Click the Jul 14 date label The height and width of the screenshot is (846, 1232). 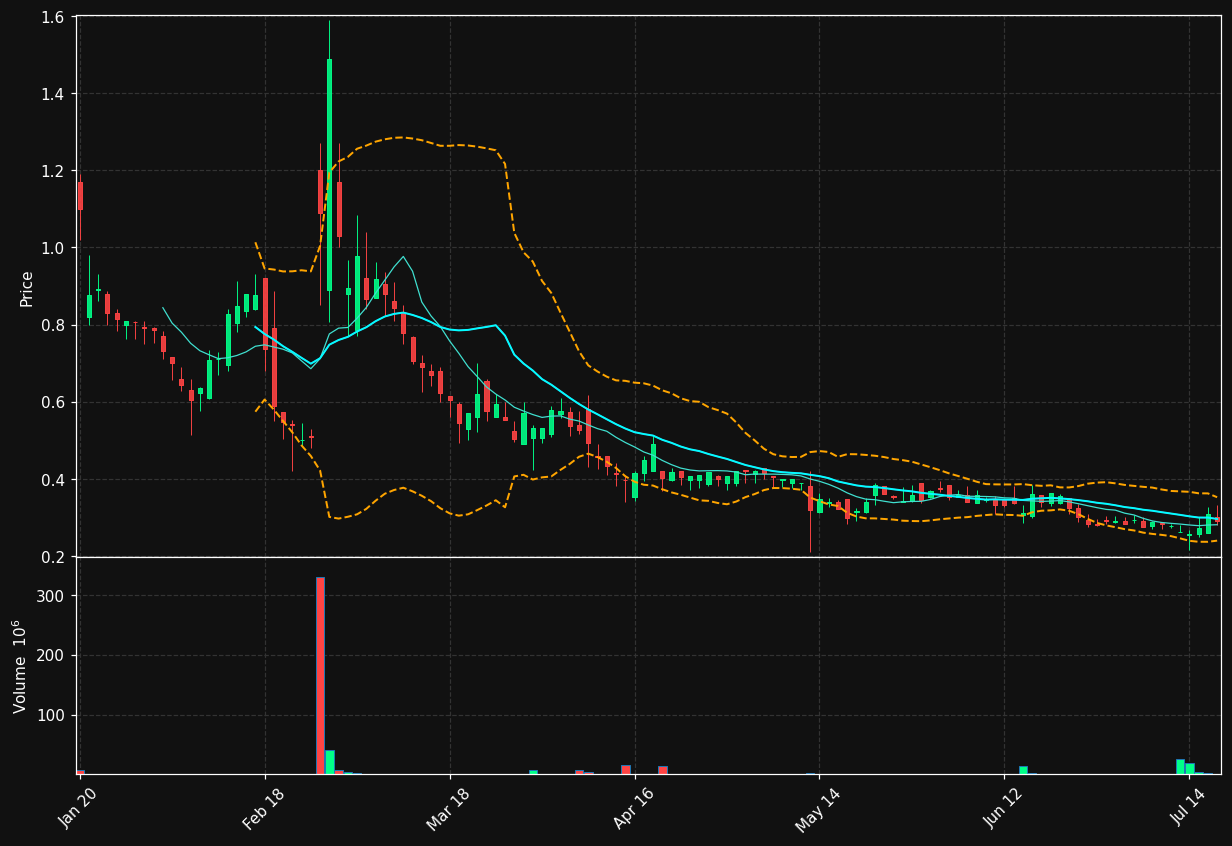pyautogui.click(x=1189, y=808)
